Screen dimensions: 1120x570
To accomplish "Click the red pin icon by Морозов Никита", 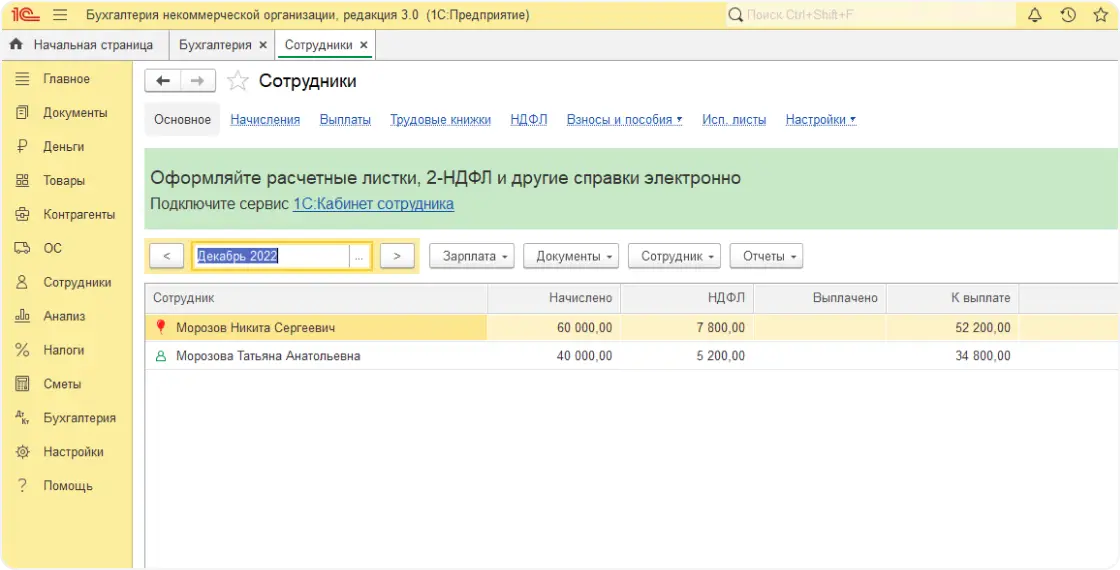I will pos(161,327).
